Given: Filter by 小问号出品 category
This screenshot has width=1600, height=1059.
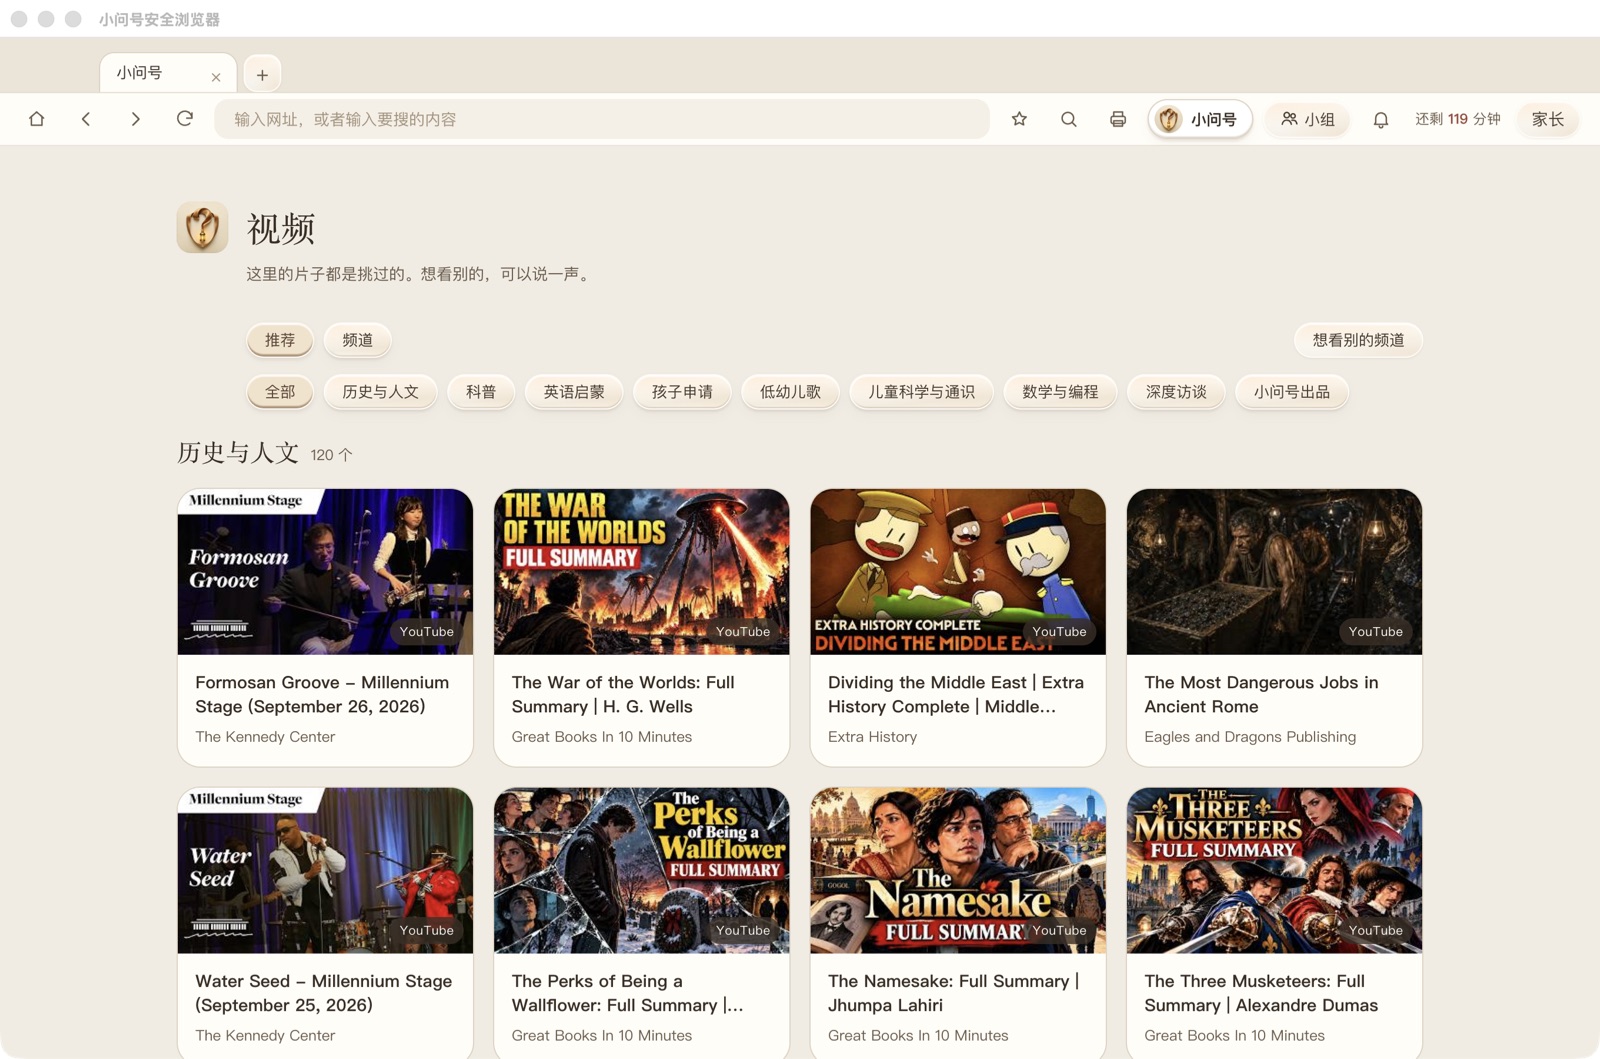Looking at the screenshot, I should [x=1292, y=392].
